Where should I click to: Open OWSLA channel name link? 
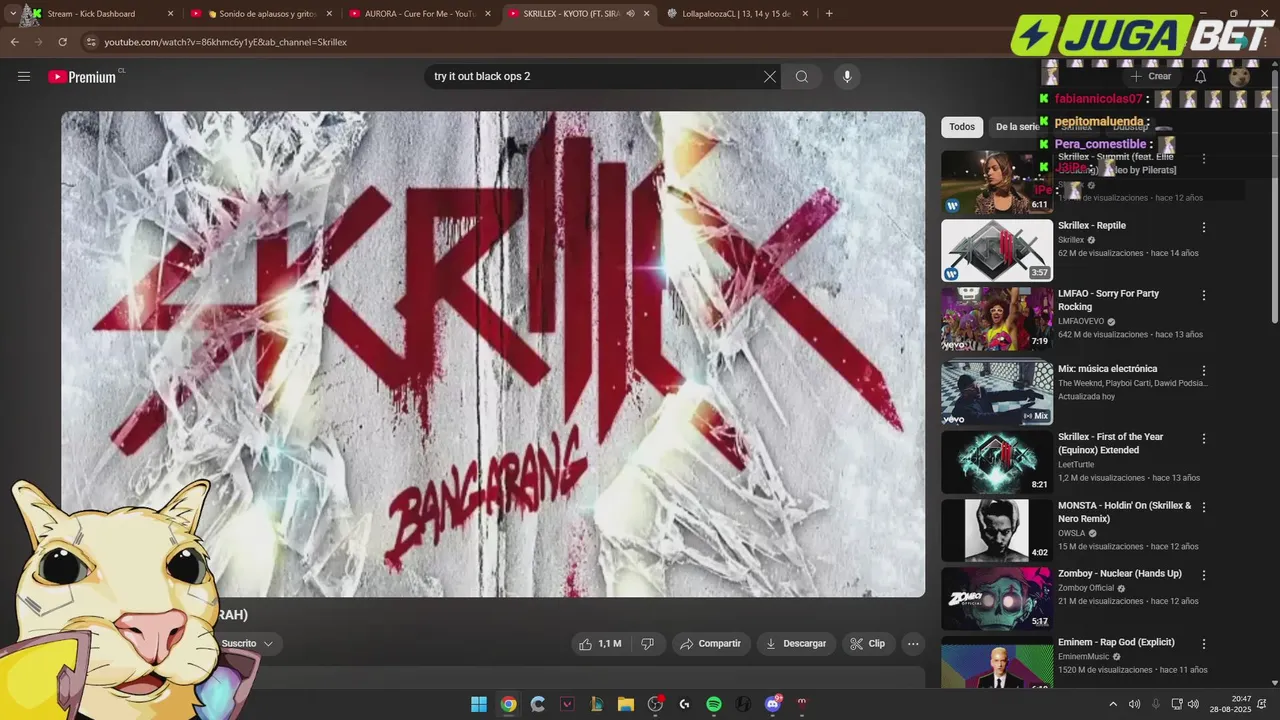(x=1071, y=533)
